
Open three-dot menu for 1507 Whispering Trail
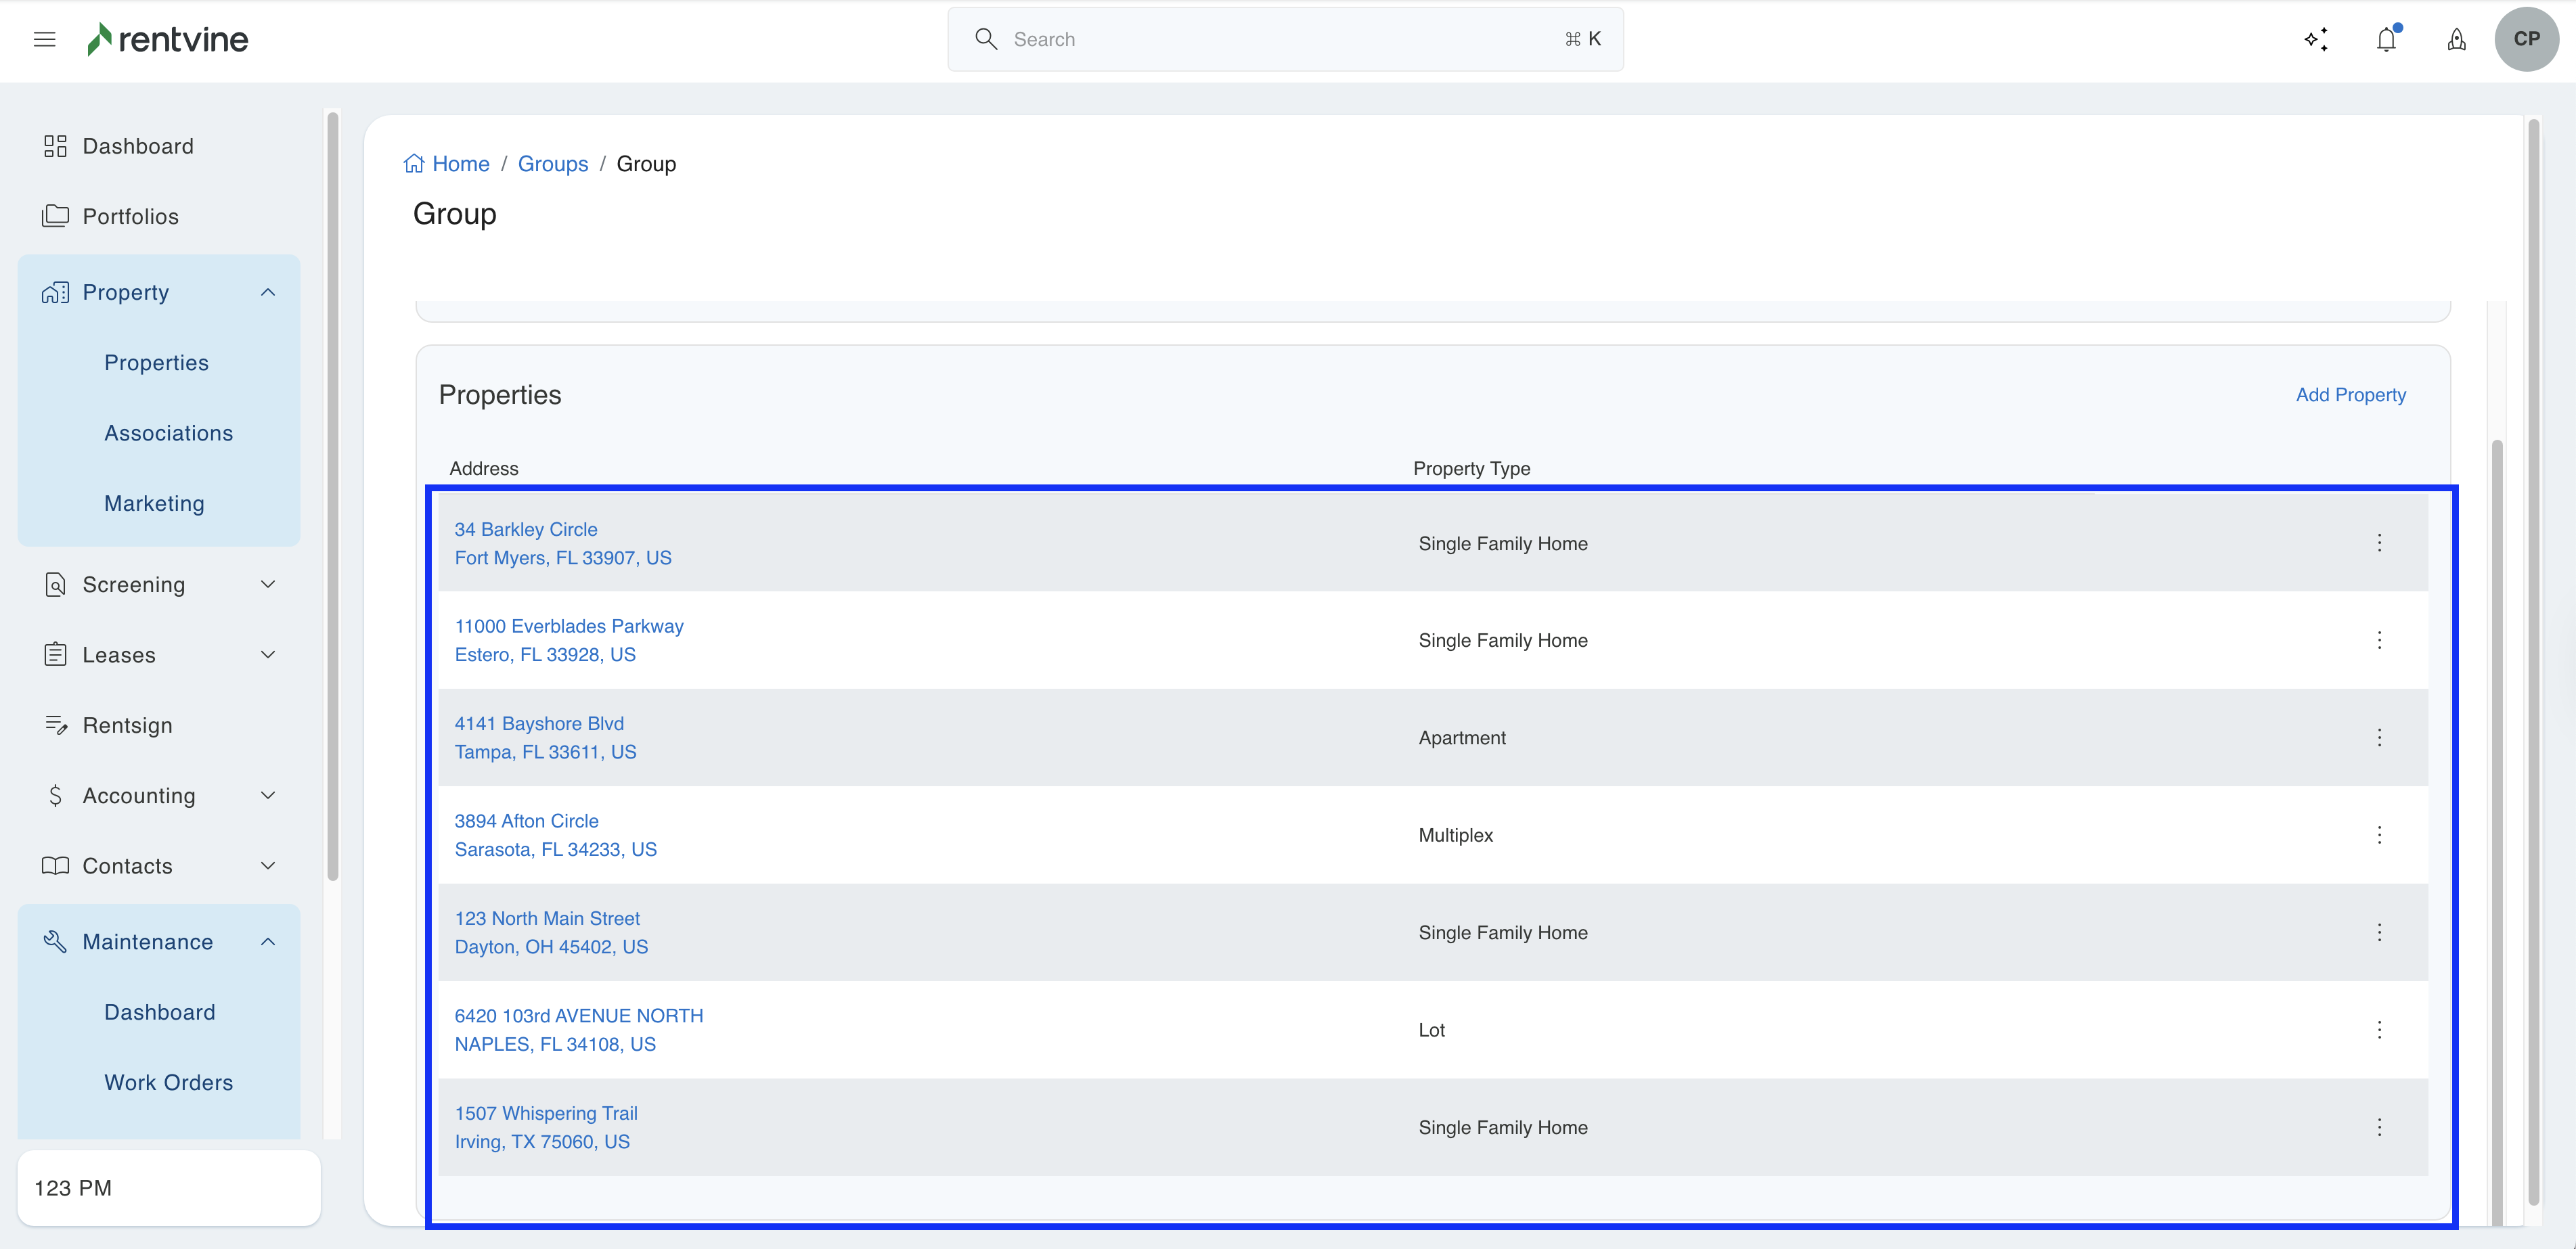pos(2379,1127)
